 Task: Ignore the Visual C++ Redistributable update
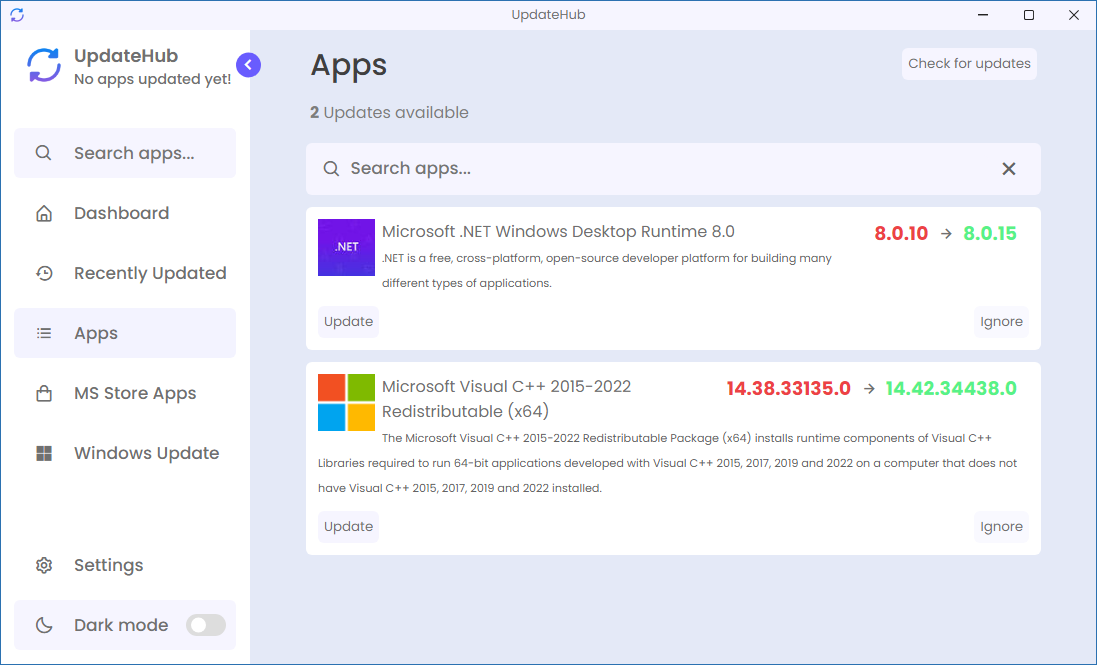pos(1001,527)
